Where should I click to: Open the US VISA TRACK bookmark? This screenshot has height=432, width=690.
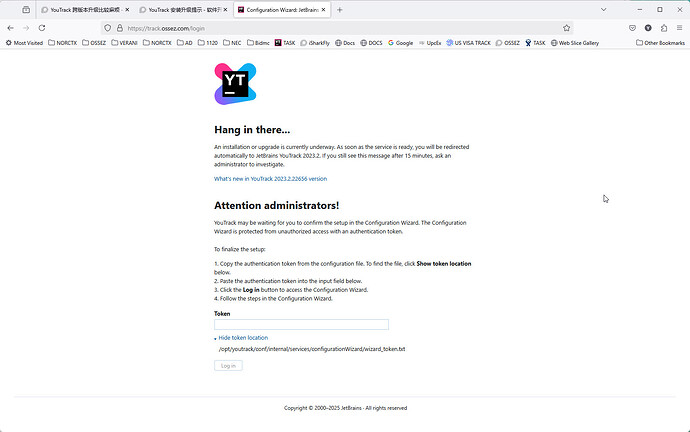click(x=469, y=43)
